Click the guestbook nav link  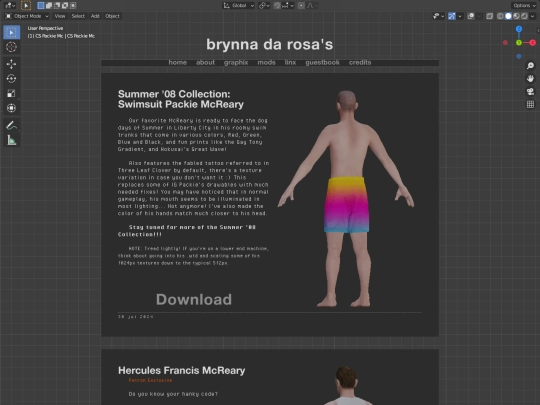coord(322,62)
